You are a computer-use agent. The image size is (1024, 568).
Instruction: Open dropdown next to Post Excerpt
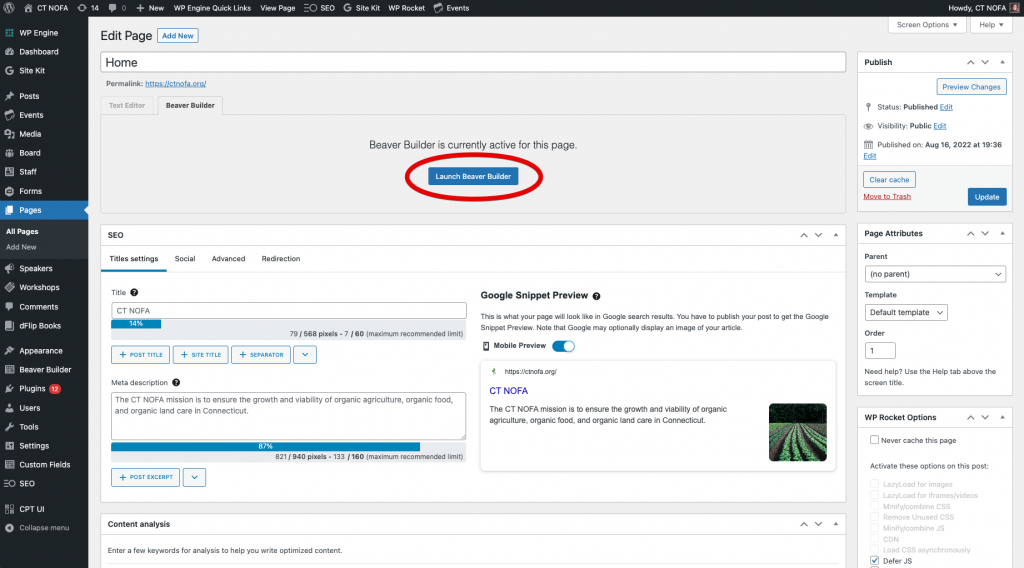click(x=194, y=477)
